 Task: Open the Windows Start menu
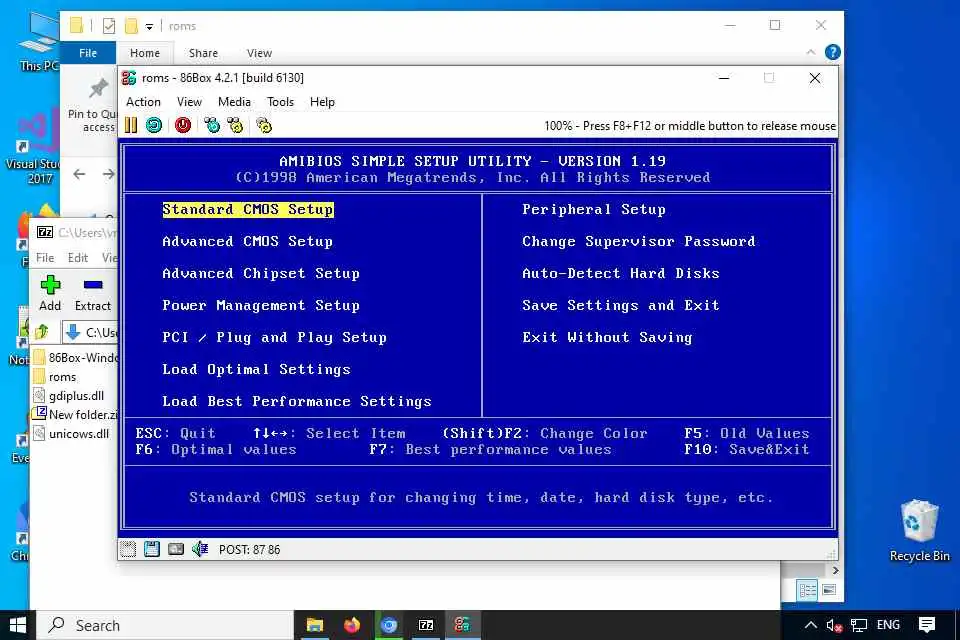tap(18, 625)
